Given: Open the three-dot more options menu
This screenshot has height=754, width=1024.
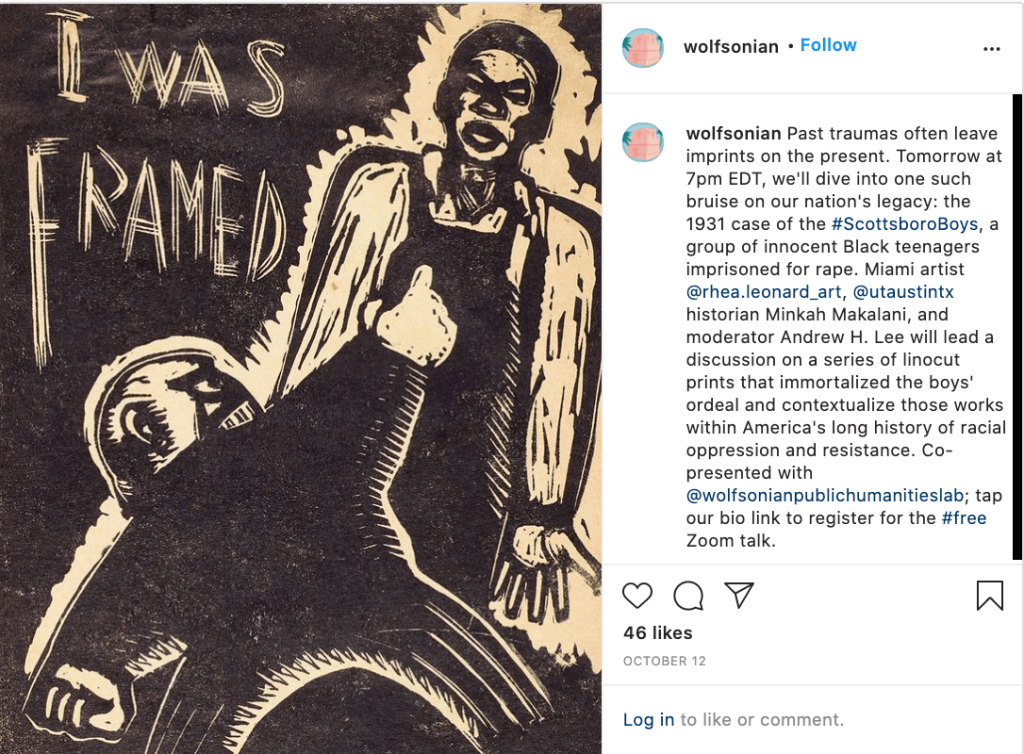Looking at the screenshot, I should [991, 48].
